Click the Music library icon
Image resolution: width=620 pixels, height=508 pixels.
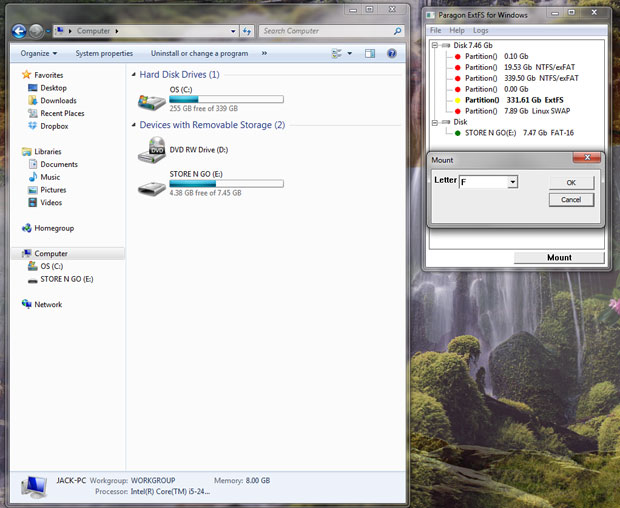(x=33, y=177)
